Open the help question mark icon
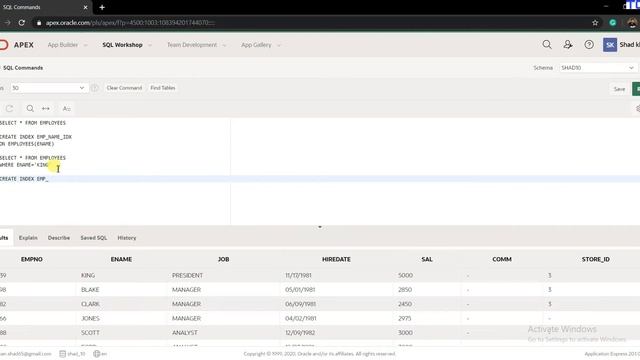The height and width of the screenshot is (360, 640). [x=589, y=44]
